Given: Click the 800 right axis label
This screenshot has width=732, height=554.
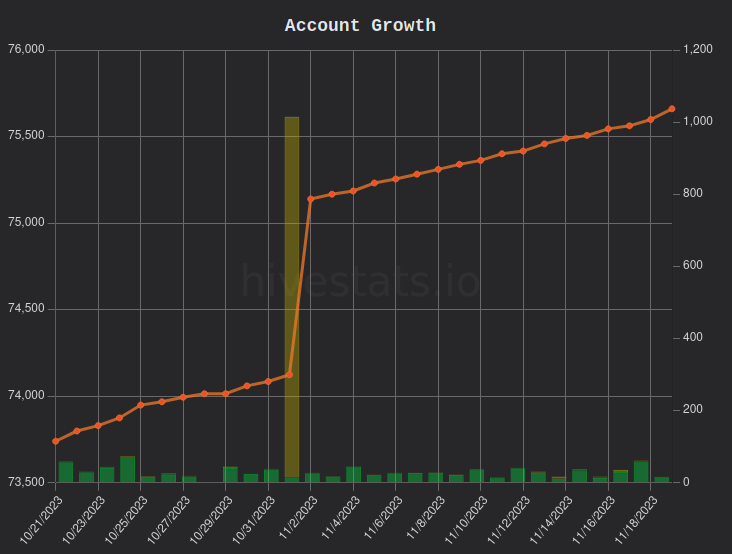Looking at the screenshot, I should tap(692, 193).
